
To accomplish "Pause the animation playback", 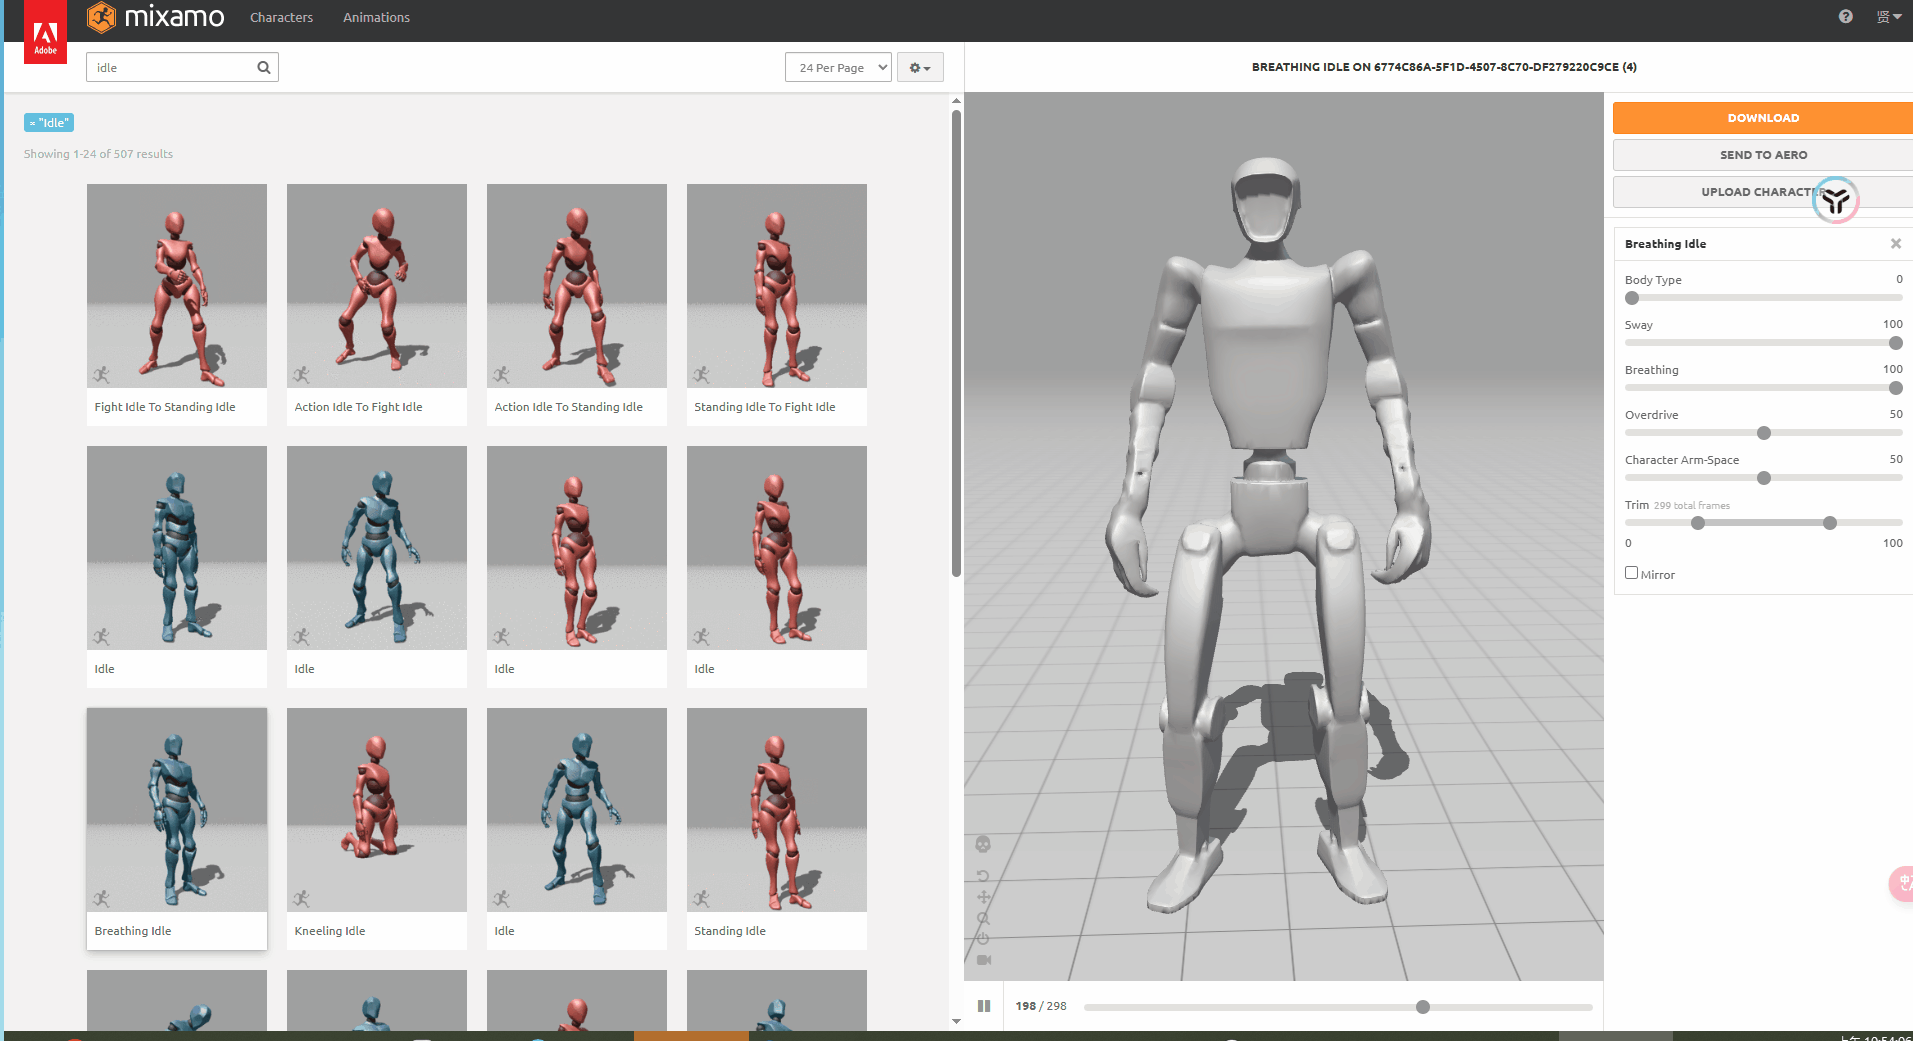I will (x=984, y=1006).
